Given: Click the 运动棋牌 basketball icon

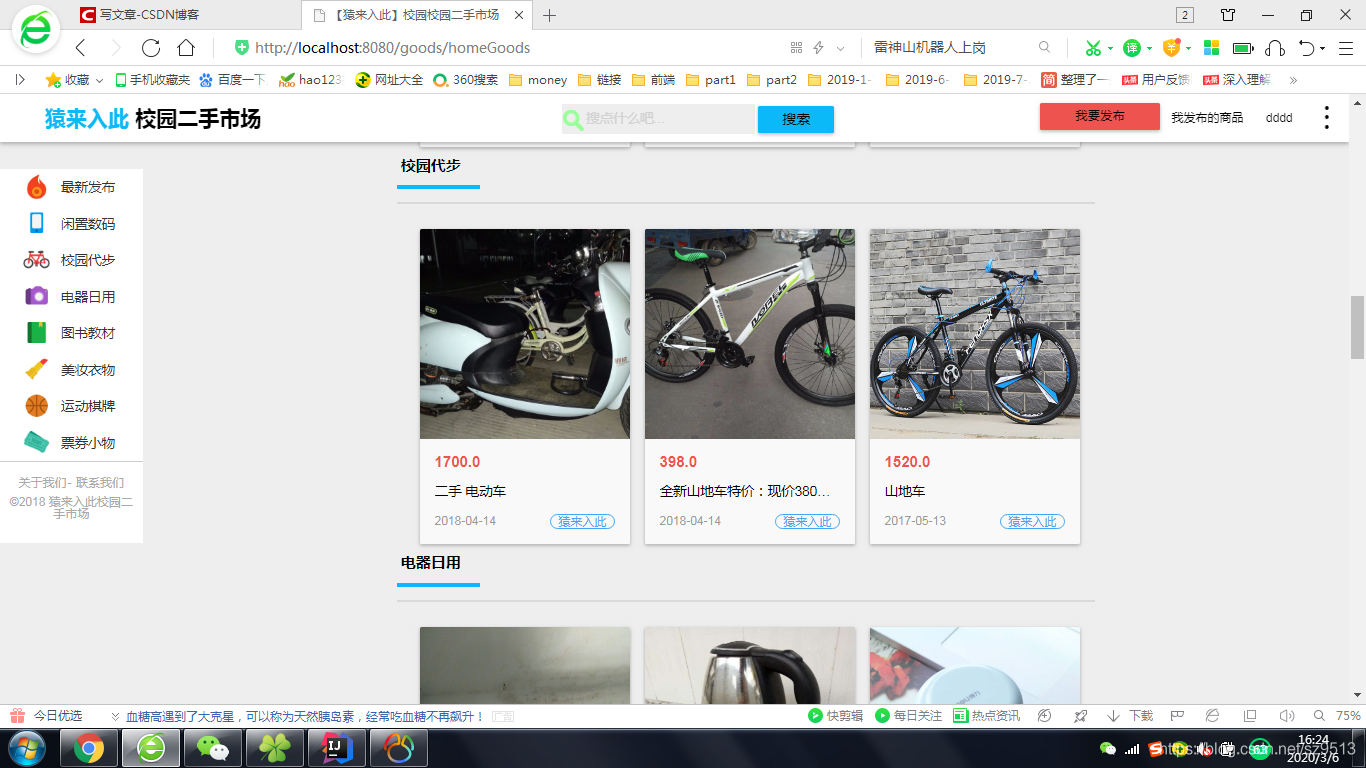Looking at the screenshot, I should click(x=36, y=406).
